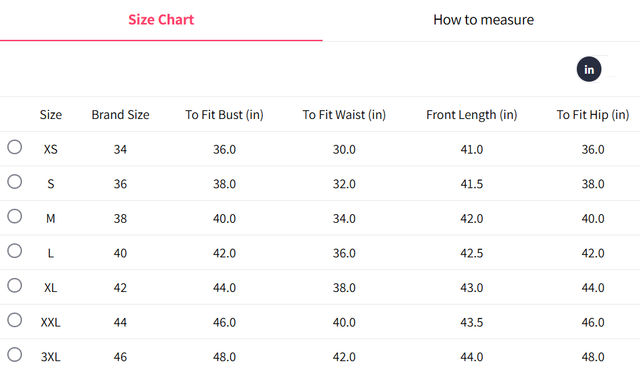Select the XL size radio button

click(15, 286)
